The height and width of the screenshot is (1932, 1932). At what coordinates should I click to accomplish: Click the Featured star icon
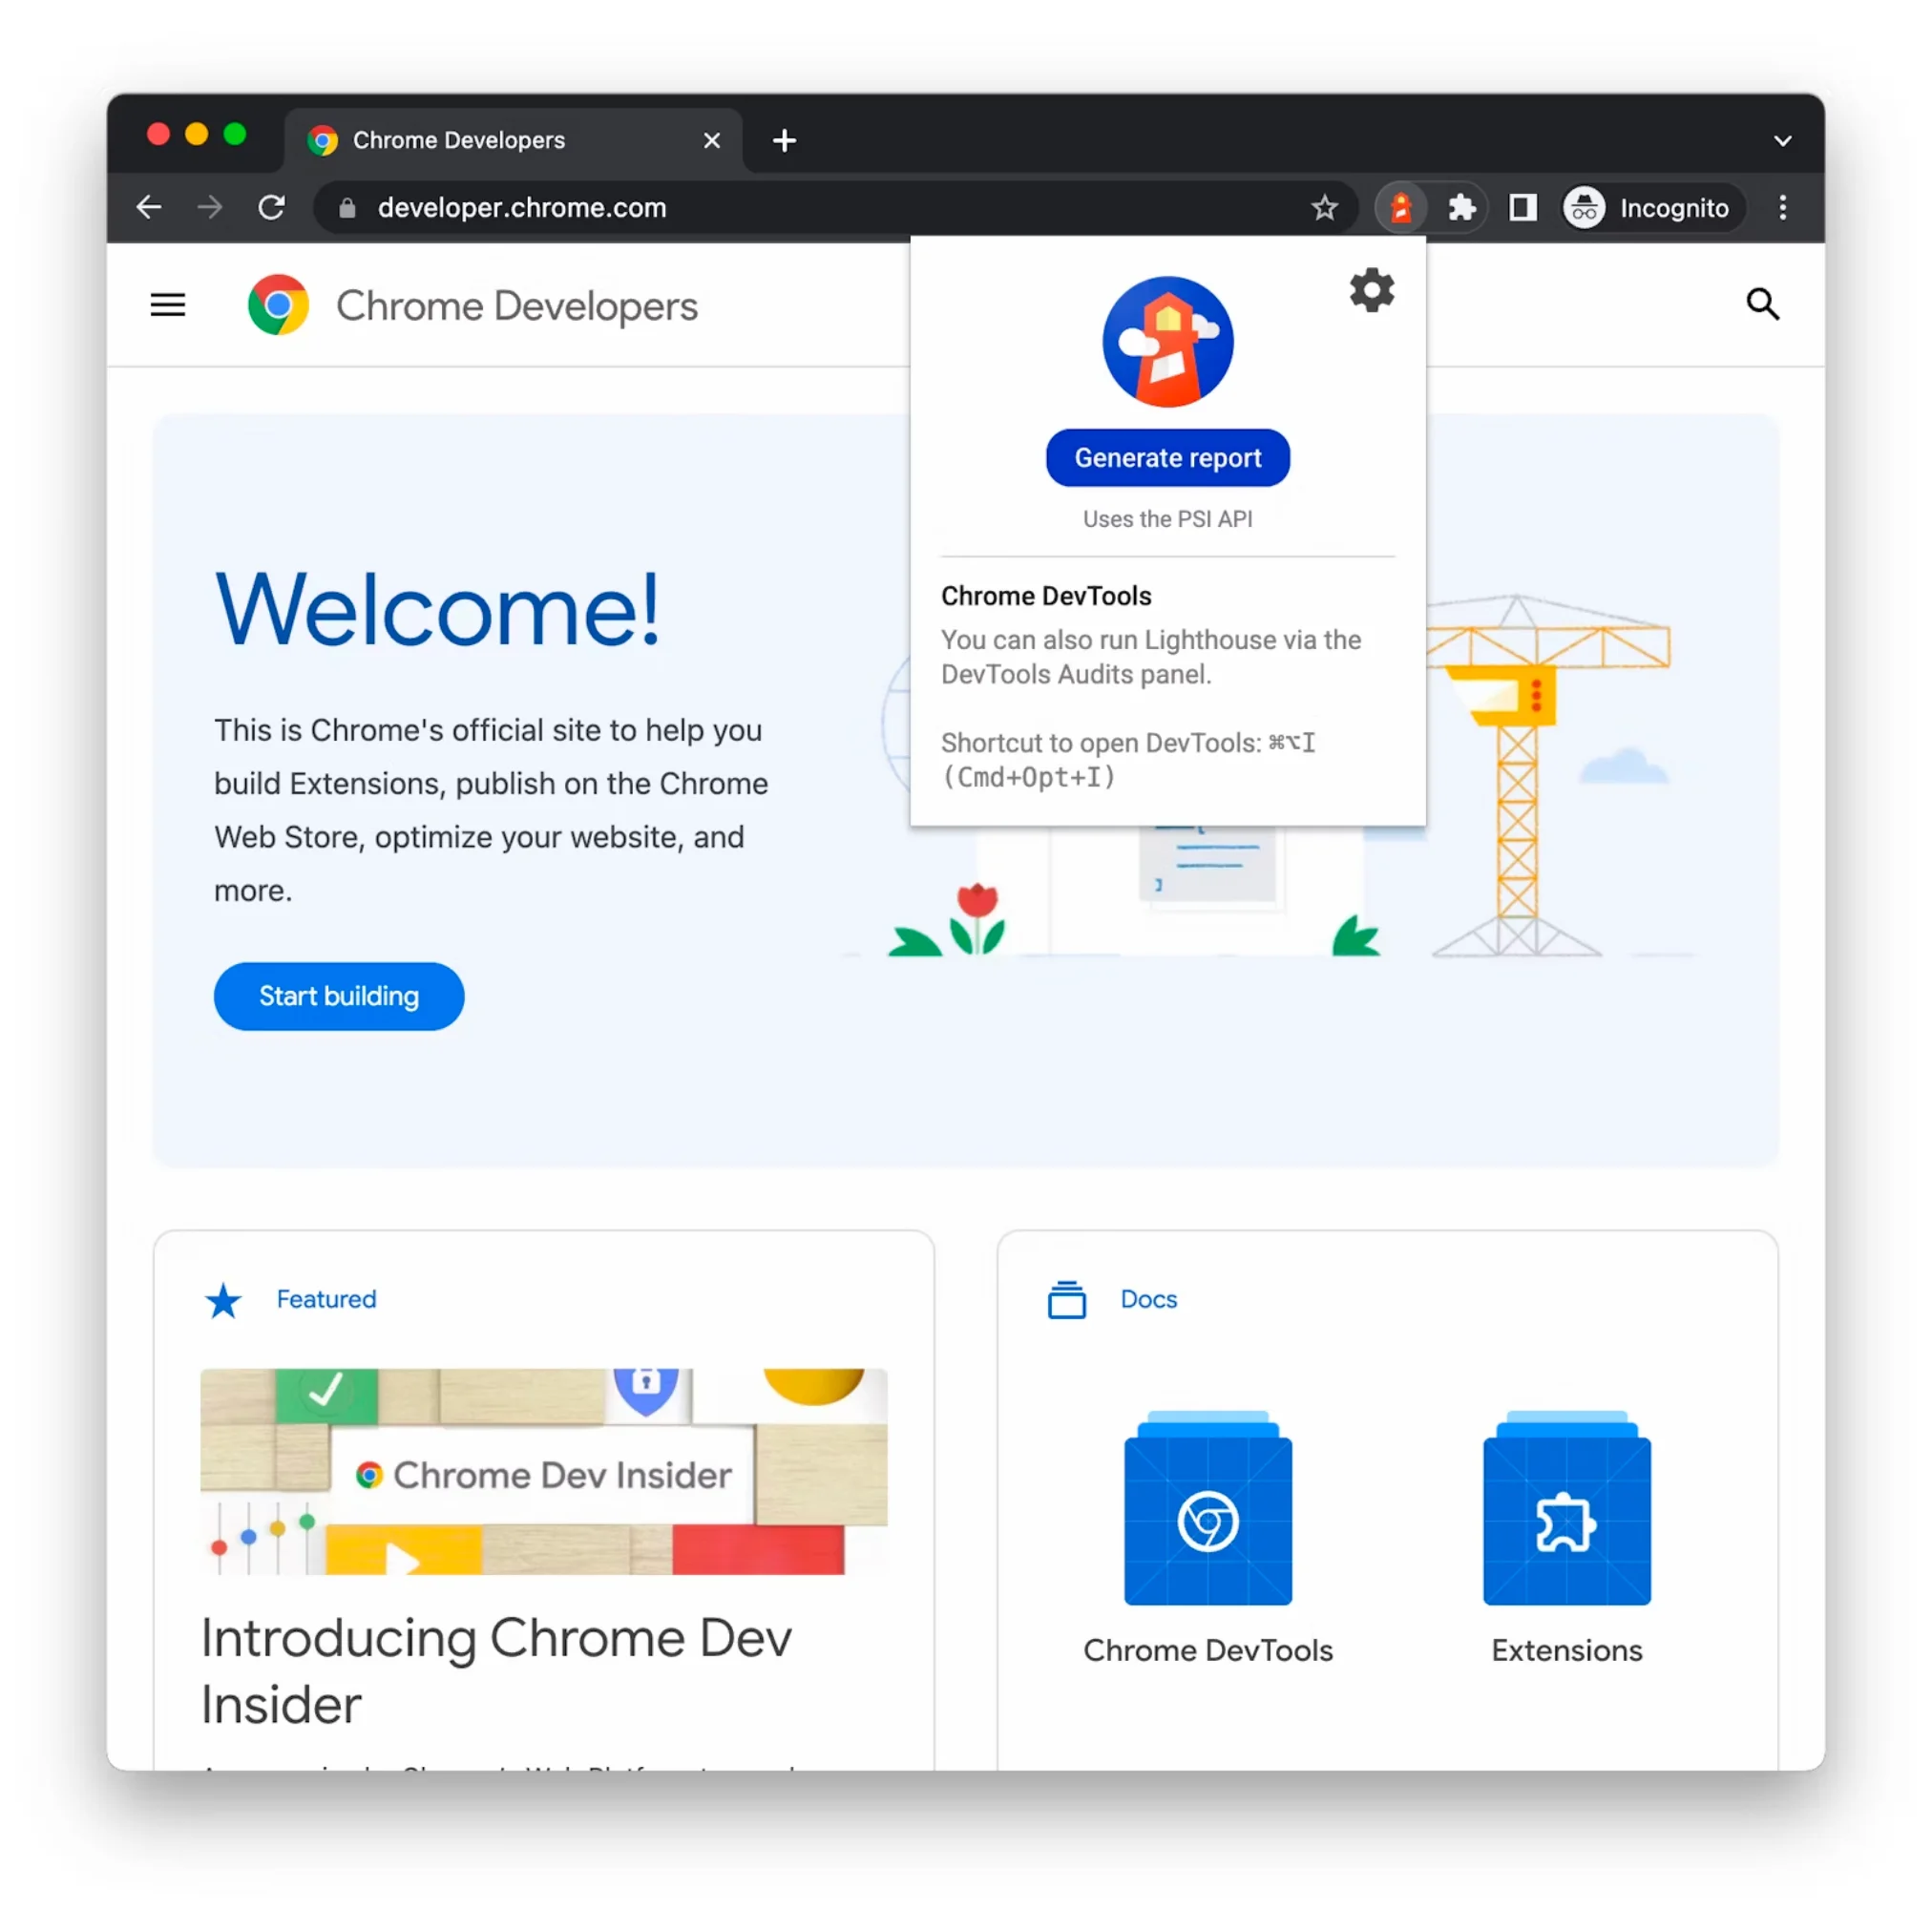point(223,1300)
